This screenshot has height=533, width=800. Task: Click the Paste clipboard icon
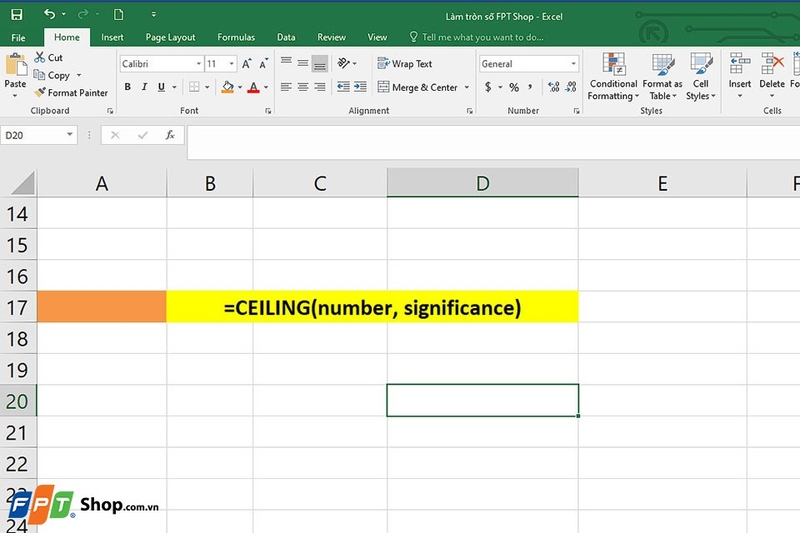(x=16, y=65)
